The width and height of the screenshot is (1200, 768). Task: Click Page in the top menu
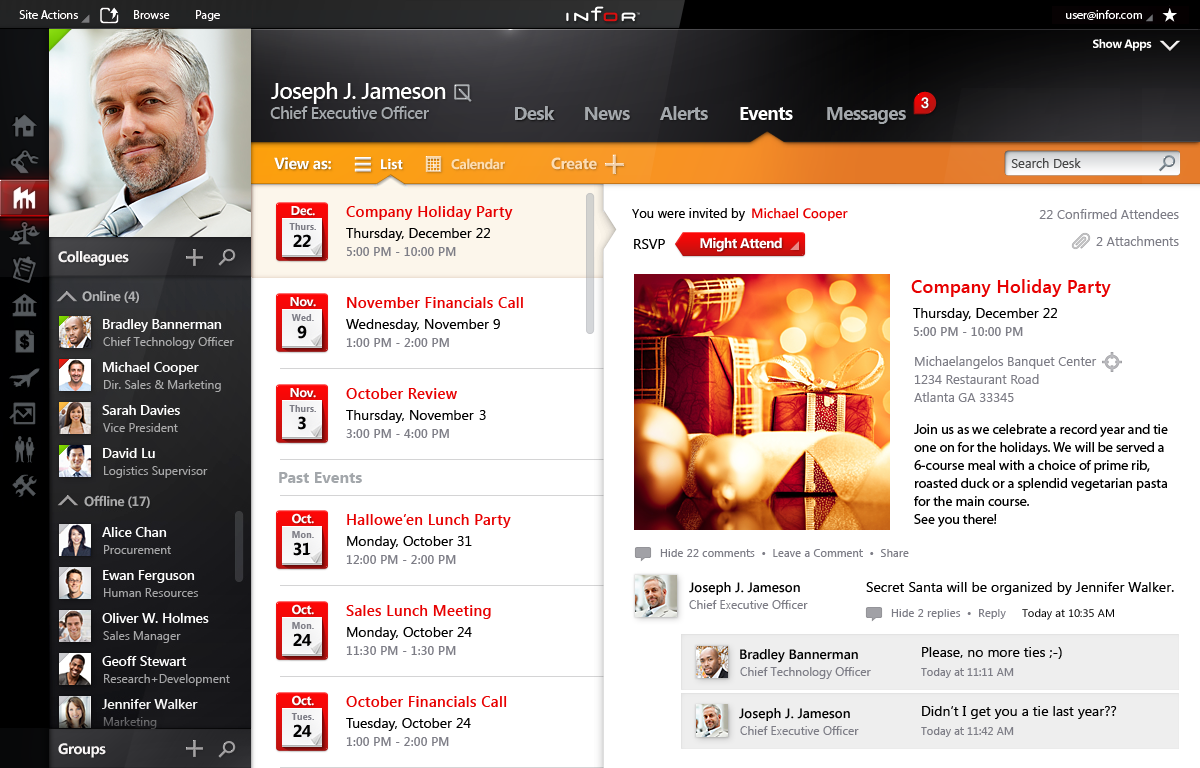click(x=208, y=15)
